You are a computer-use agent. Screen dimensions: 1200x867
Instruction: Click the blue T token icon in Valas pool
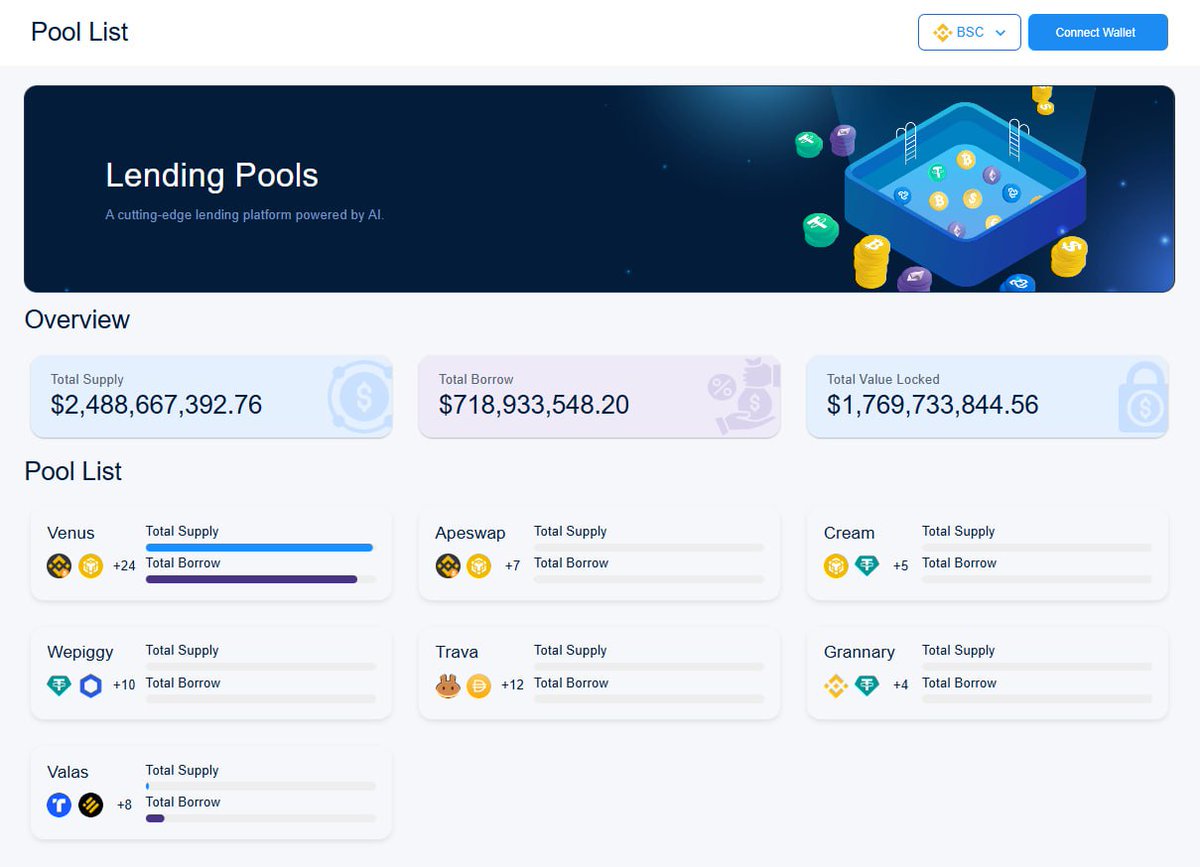click(x=59, y=805)
